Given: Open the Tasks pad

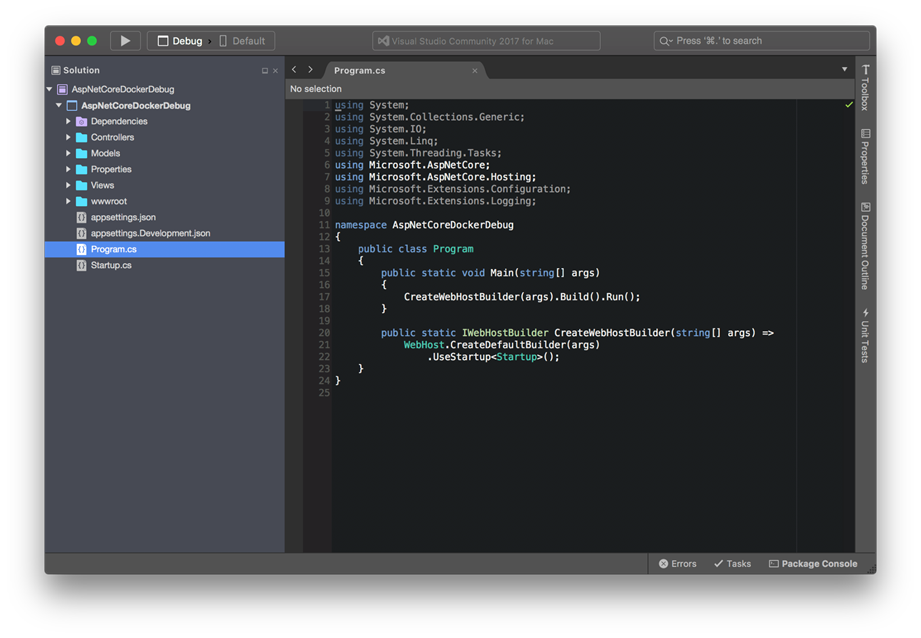Looking at the screenshot, I should 732,564.
